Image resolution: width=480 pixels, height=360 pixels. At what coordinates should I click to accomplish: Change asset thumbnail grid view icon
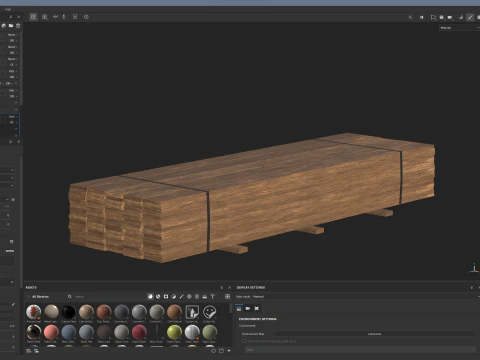[227, 296]
